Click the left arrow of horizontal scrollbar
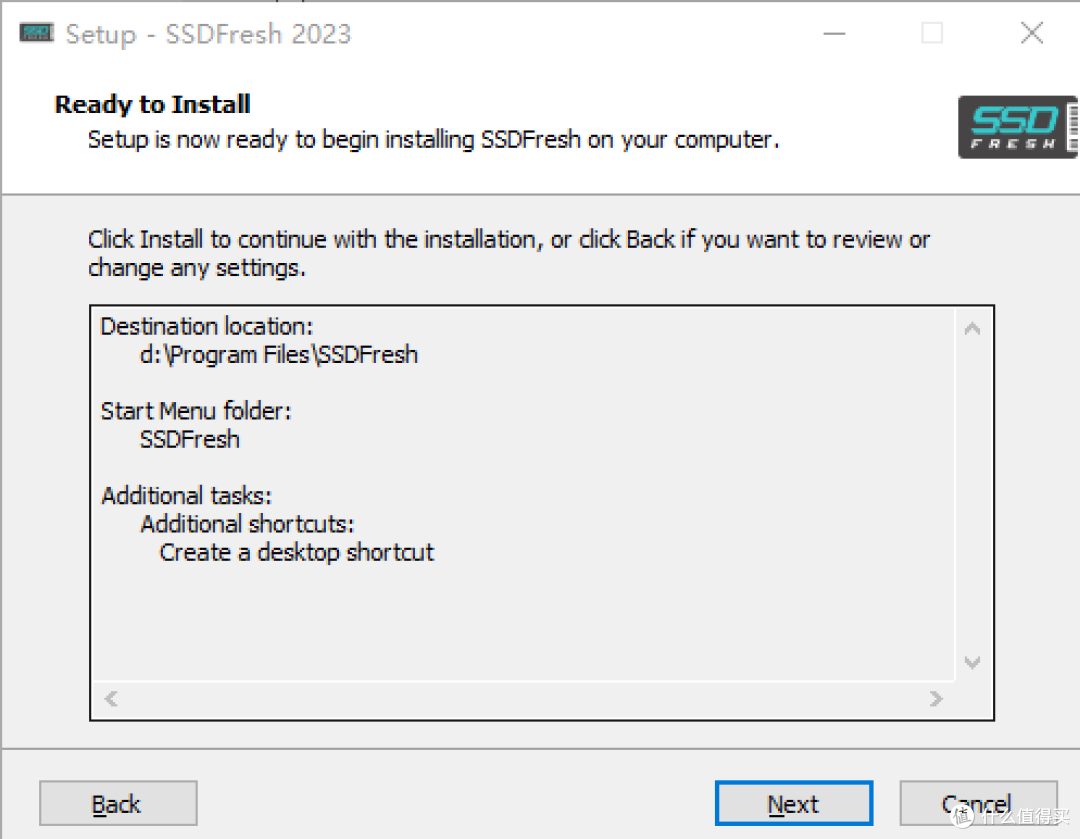 pyautogui.click(x=111, y=698)
